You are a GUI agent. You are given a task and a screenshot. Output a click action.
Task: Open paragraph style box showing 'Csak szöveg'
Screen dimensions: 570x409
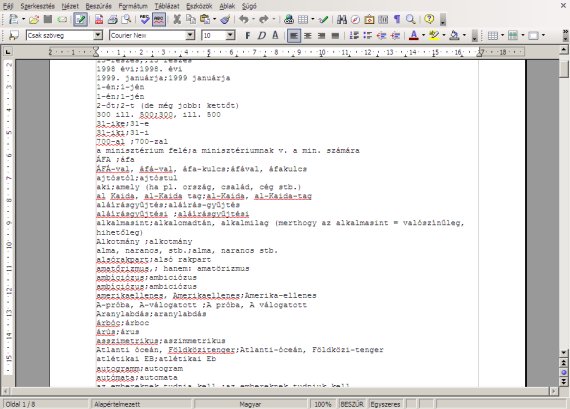[x=64, y=35]
